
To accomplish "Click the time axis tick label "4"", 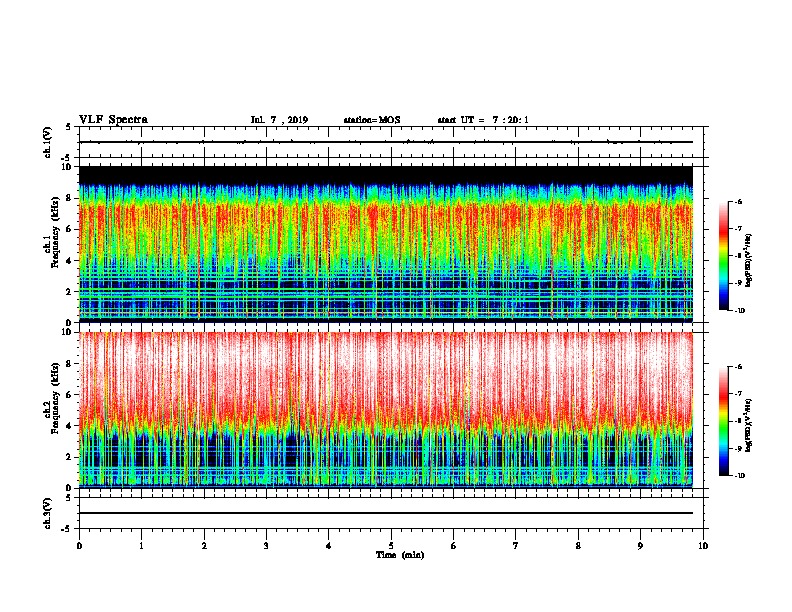I will click(329, 546).
